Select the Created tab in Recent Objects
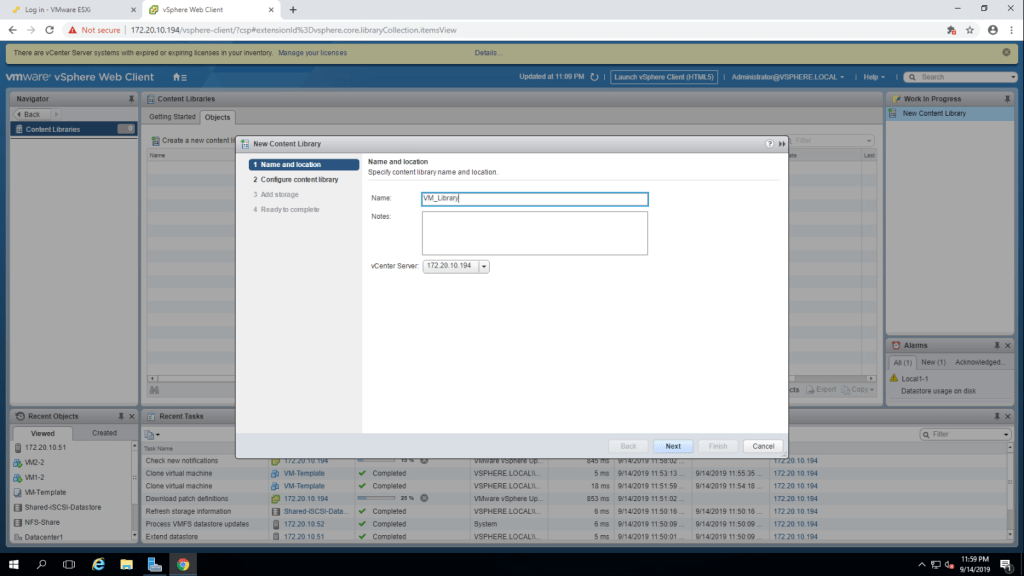The height and width of the screenshot is (576, 1024). point(104,433)
